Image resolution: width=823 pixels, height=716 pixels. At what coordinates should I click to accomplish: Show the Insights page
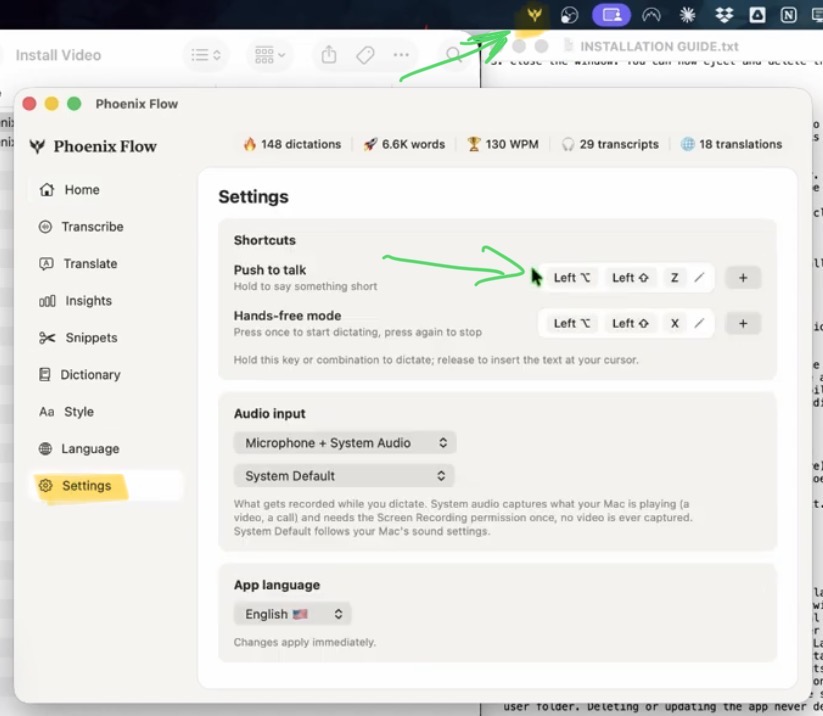point(105,301)
